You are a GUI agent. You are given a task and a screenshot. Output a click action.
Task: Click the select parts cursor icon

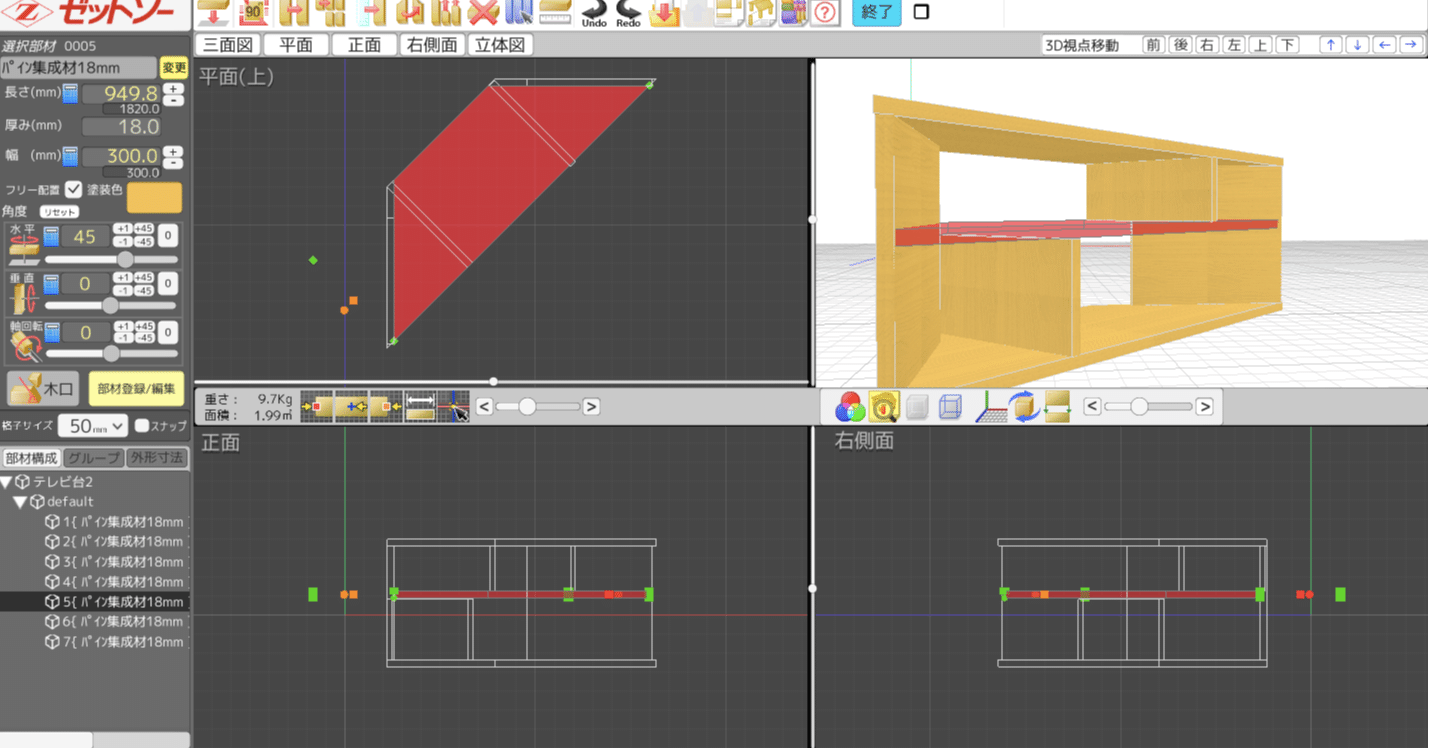point(519,13)
